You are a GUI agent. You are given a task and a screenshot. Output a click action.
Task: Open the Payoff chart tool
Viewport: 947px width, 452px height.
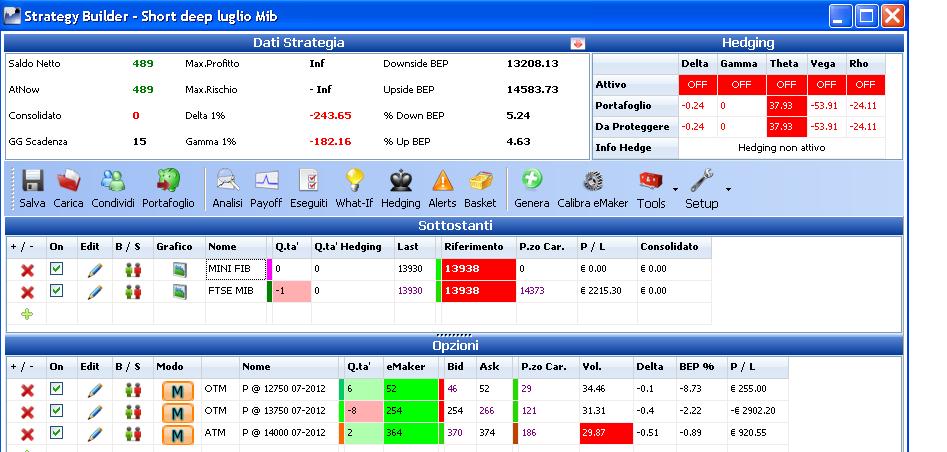(266, 180)
